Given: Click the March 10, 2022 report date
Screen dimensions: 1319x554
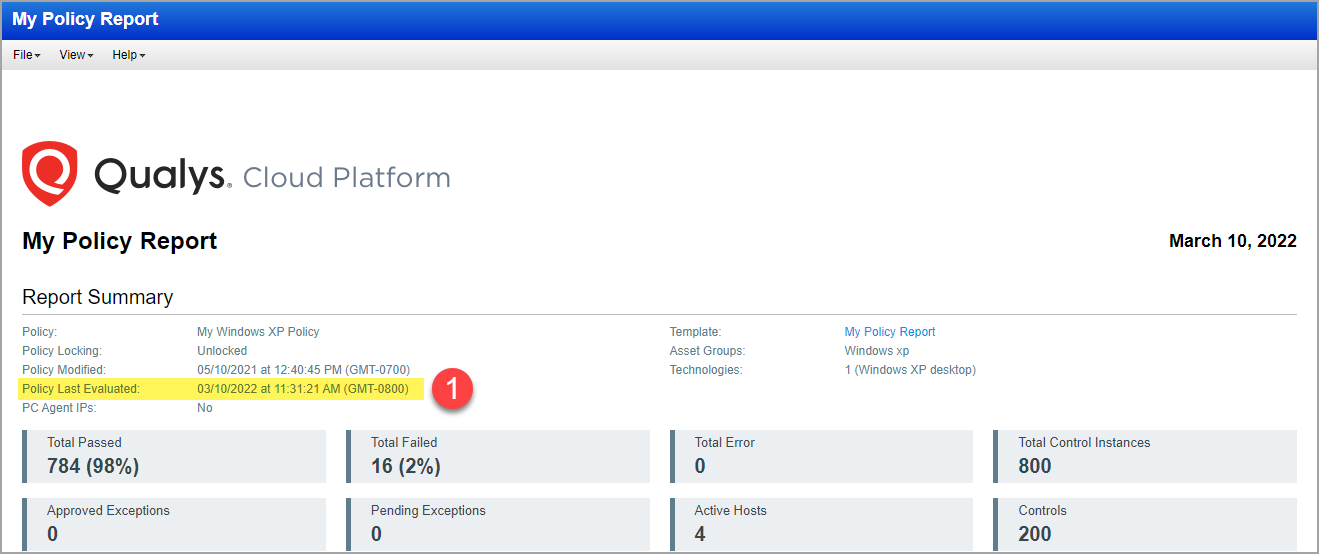Looking at the screenshot, I should [1233, 241].
